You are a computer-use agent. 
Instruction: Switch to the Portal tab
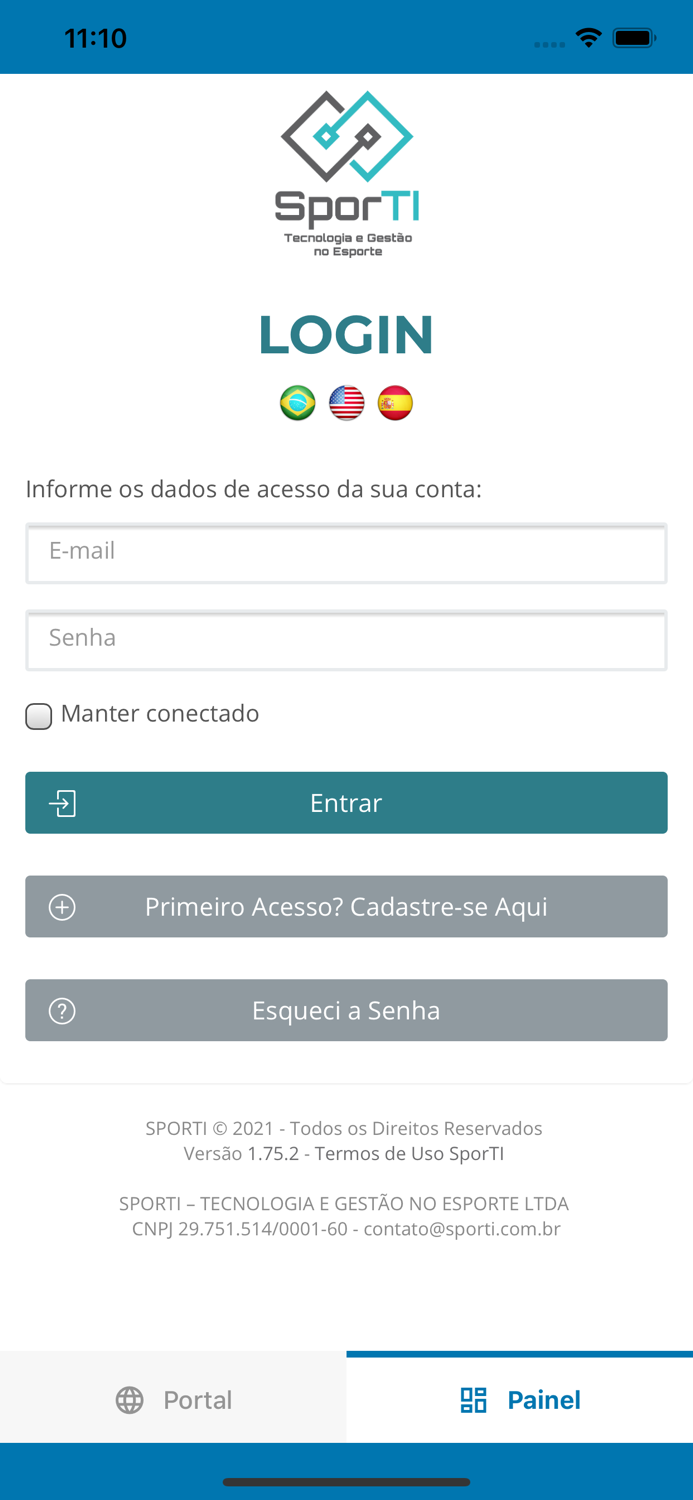tap(172, 1400)
